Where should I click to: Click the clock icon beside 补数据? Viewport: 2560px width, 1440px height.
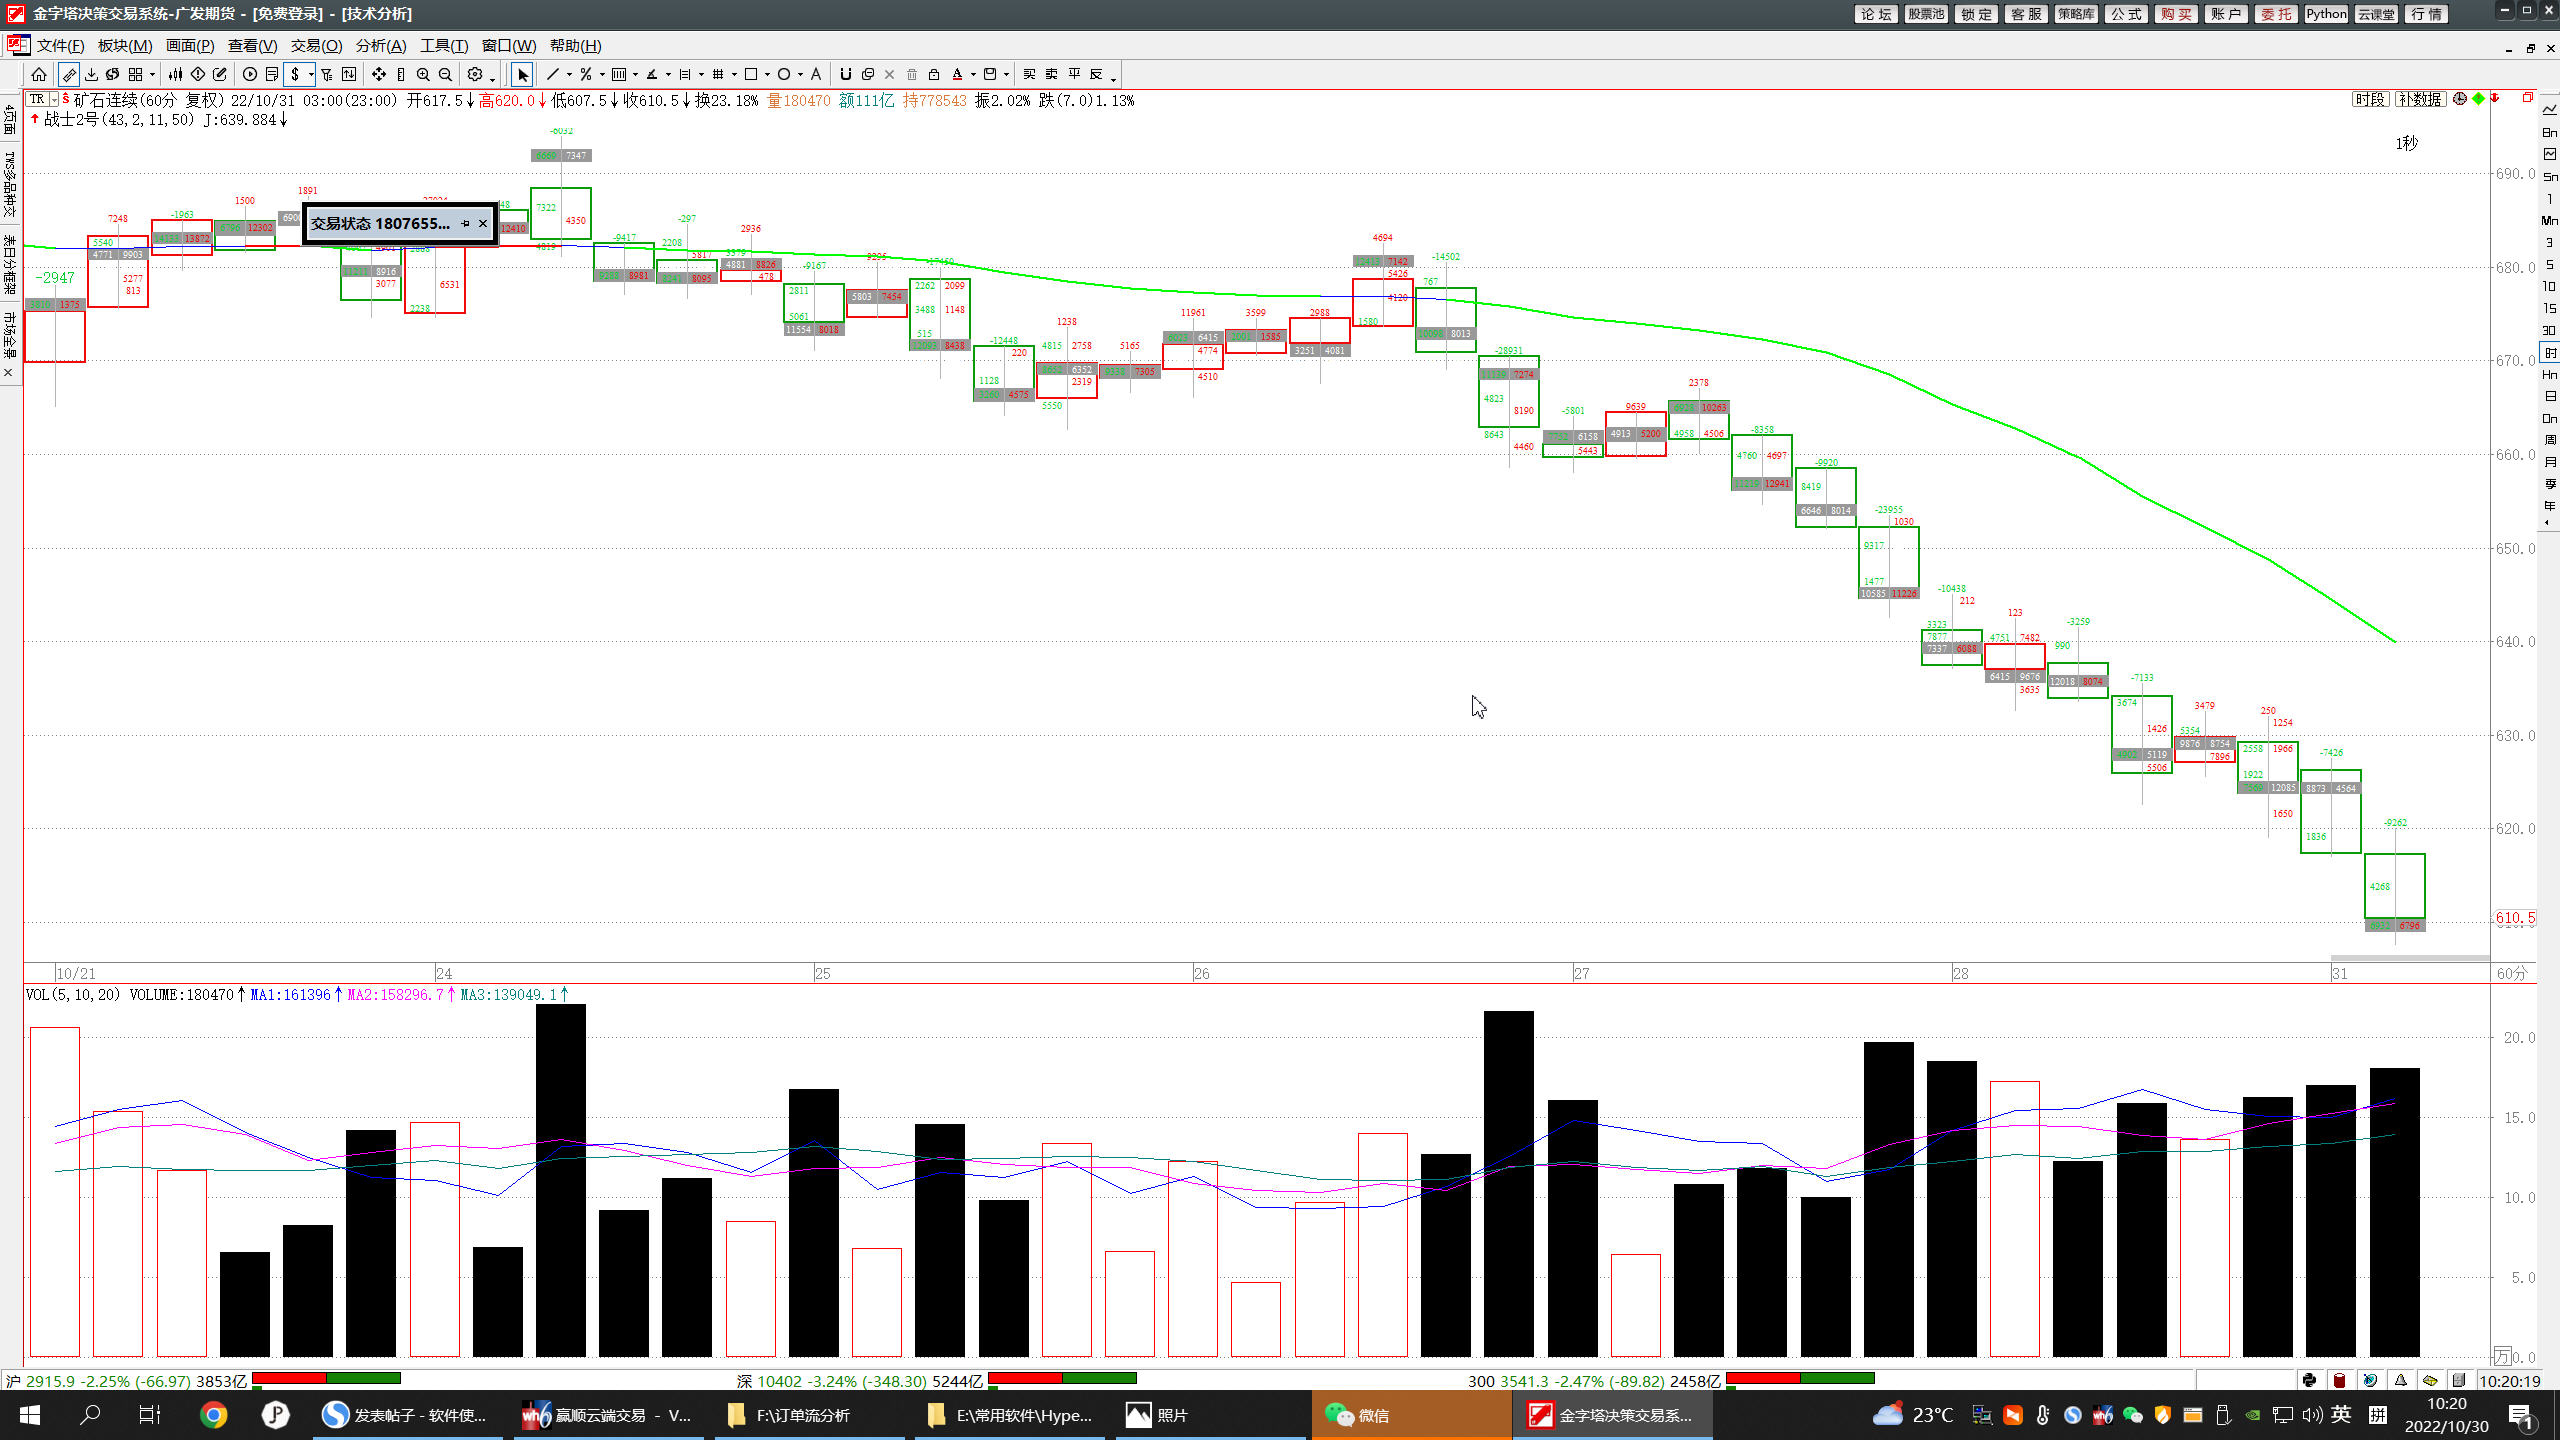[x=2460, y=99]
